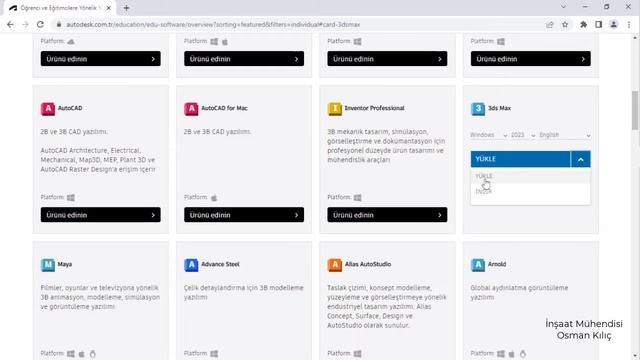
Task: Click the AutoCAD for Mac product title
Action: [224, 108]
